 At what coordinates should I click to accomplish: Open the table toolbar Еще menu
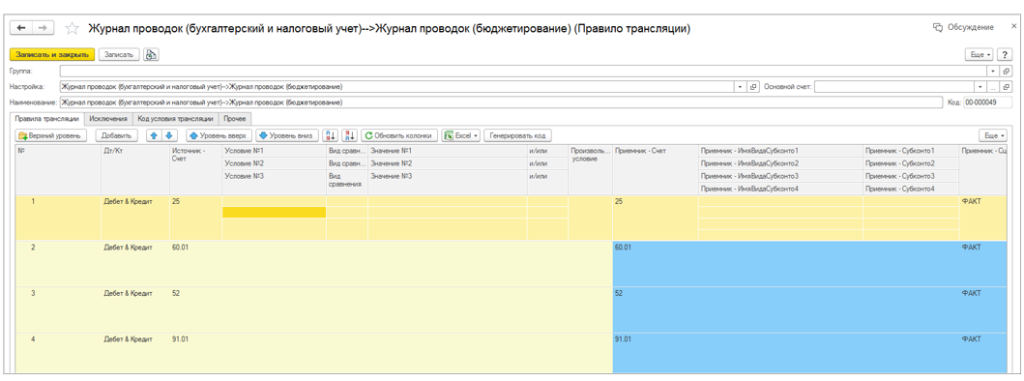(x=993, y=135)
